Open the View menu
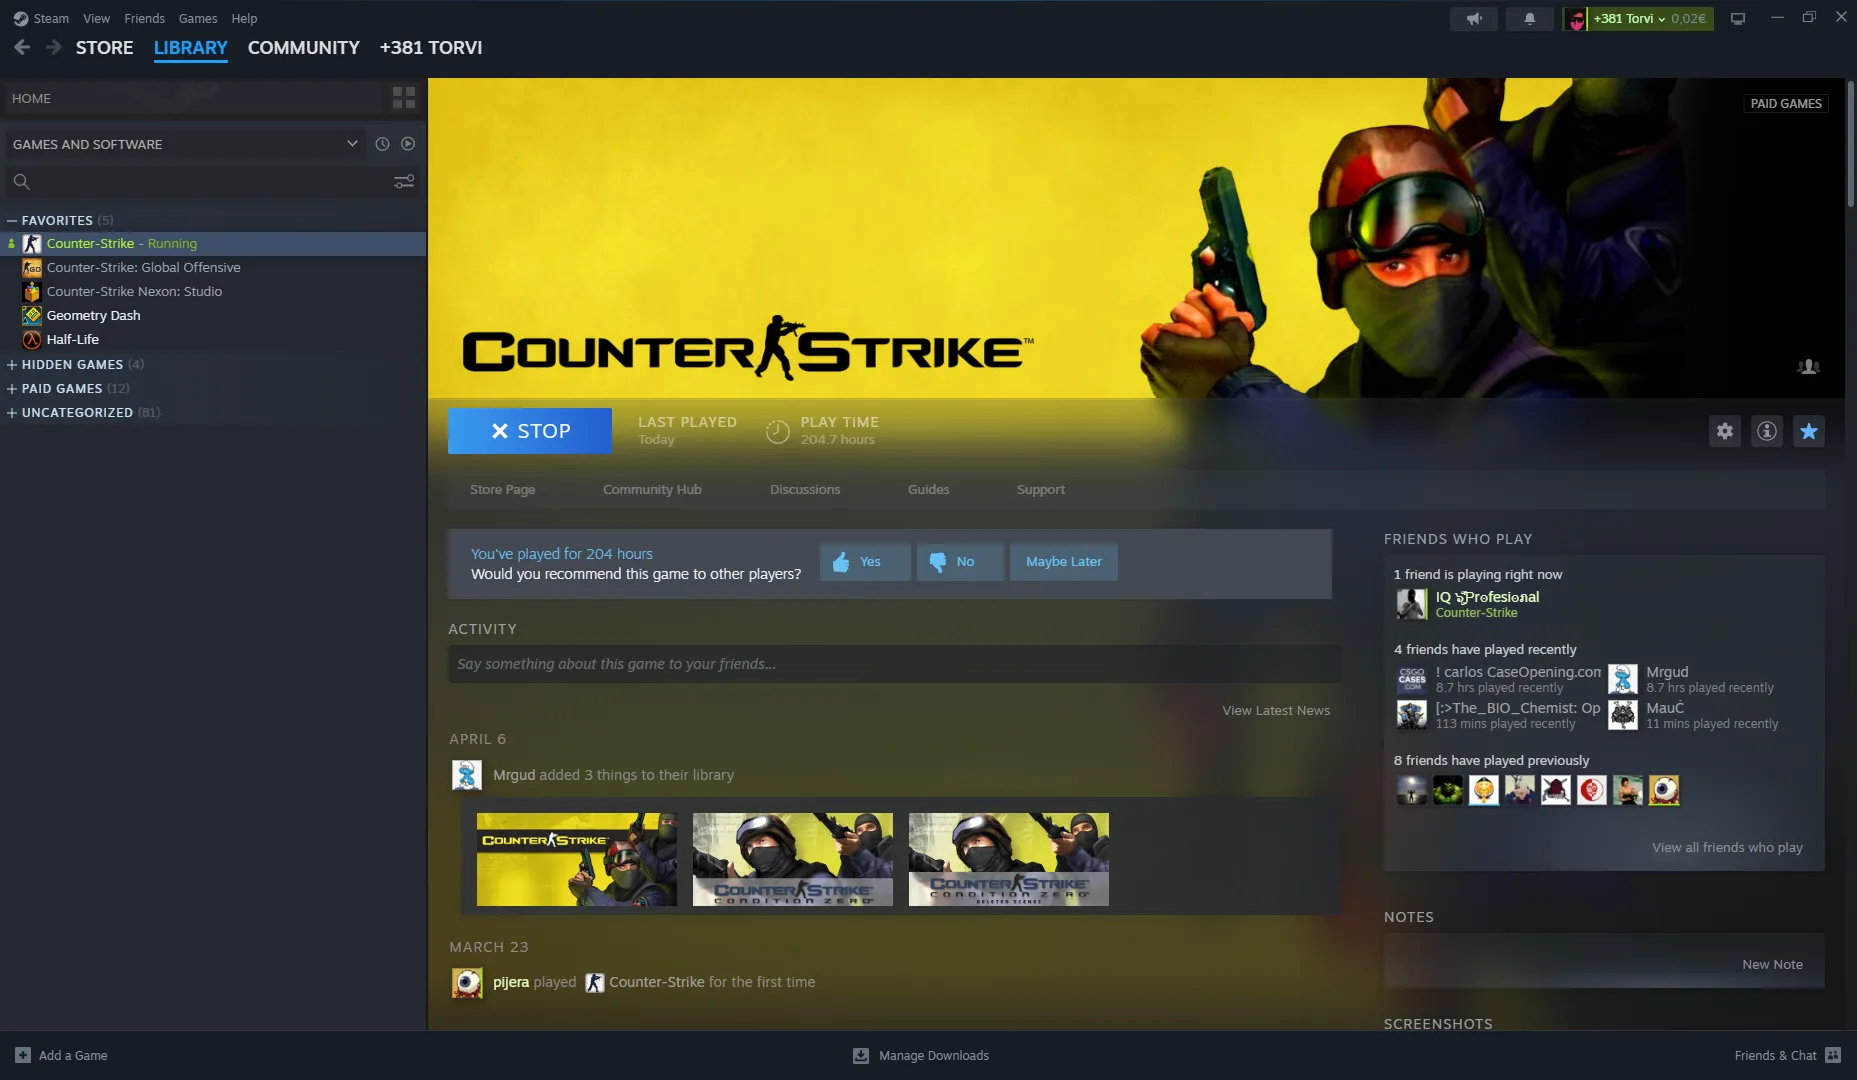 [97, 18]
